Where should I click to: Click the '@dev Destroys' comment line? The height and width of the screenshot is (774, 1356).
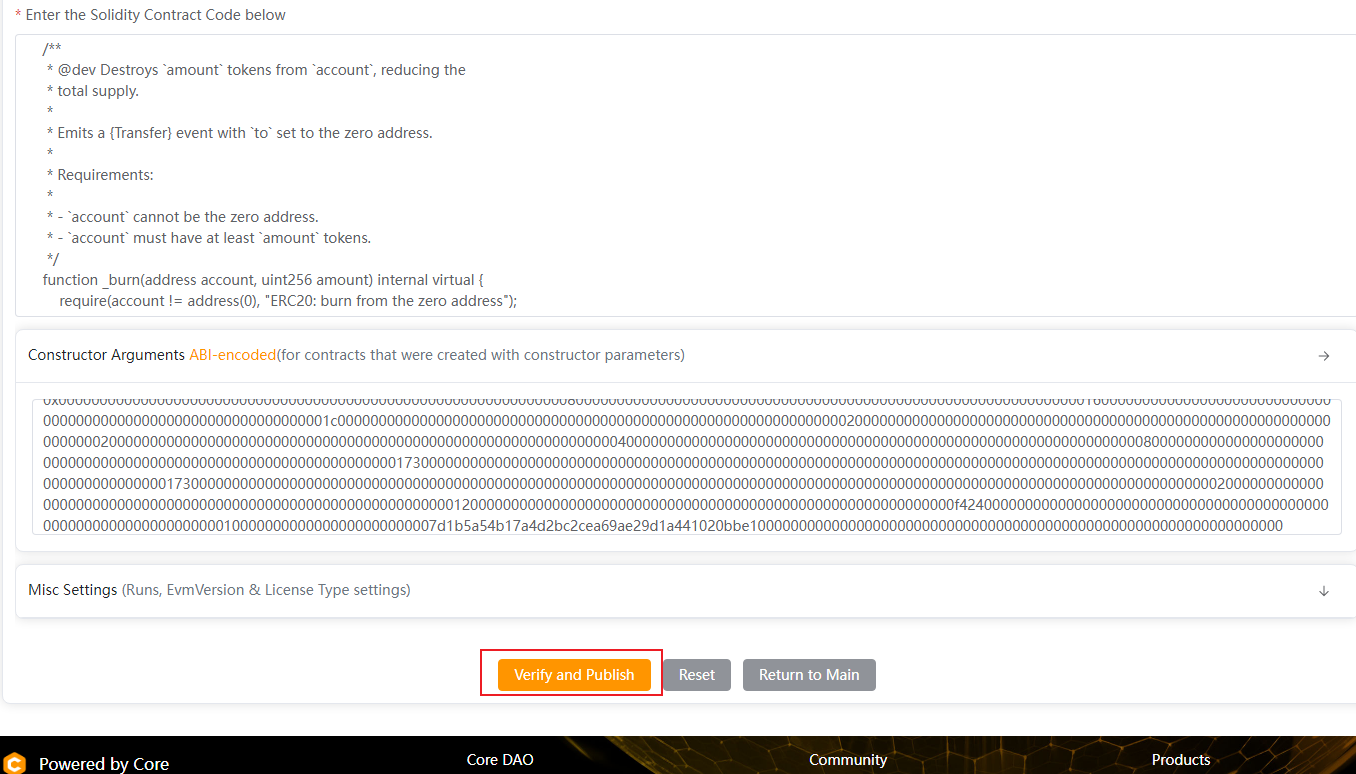point(260,70)
